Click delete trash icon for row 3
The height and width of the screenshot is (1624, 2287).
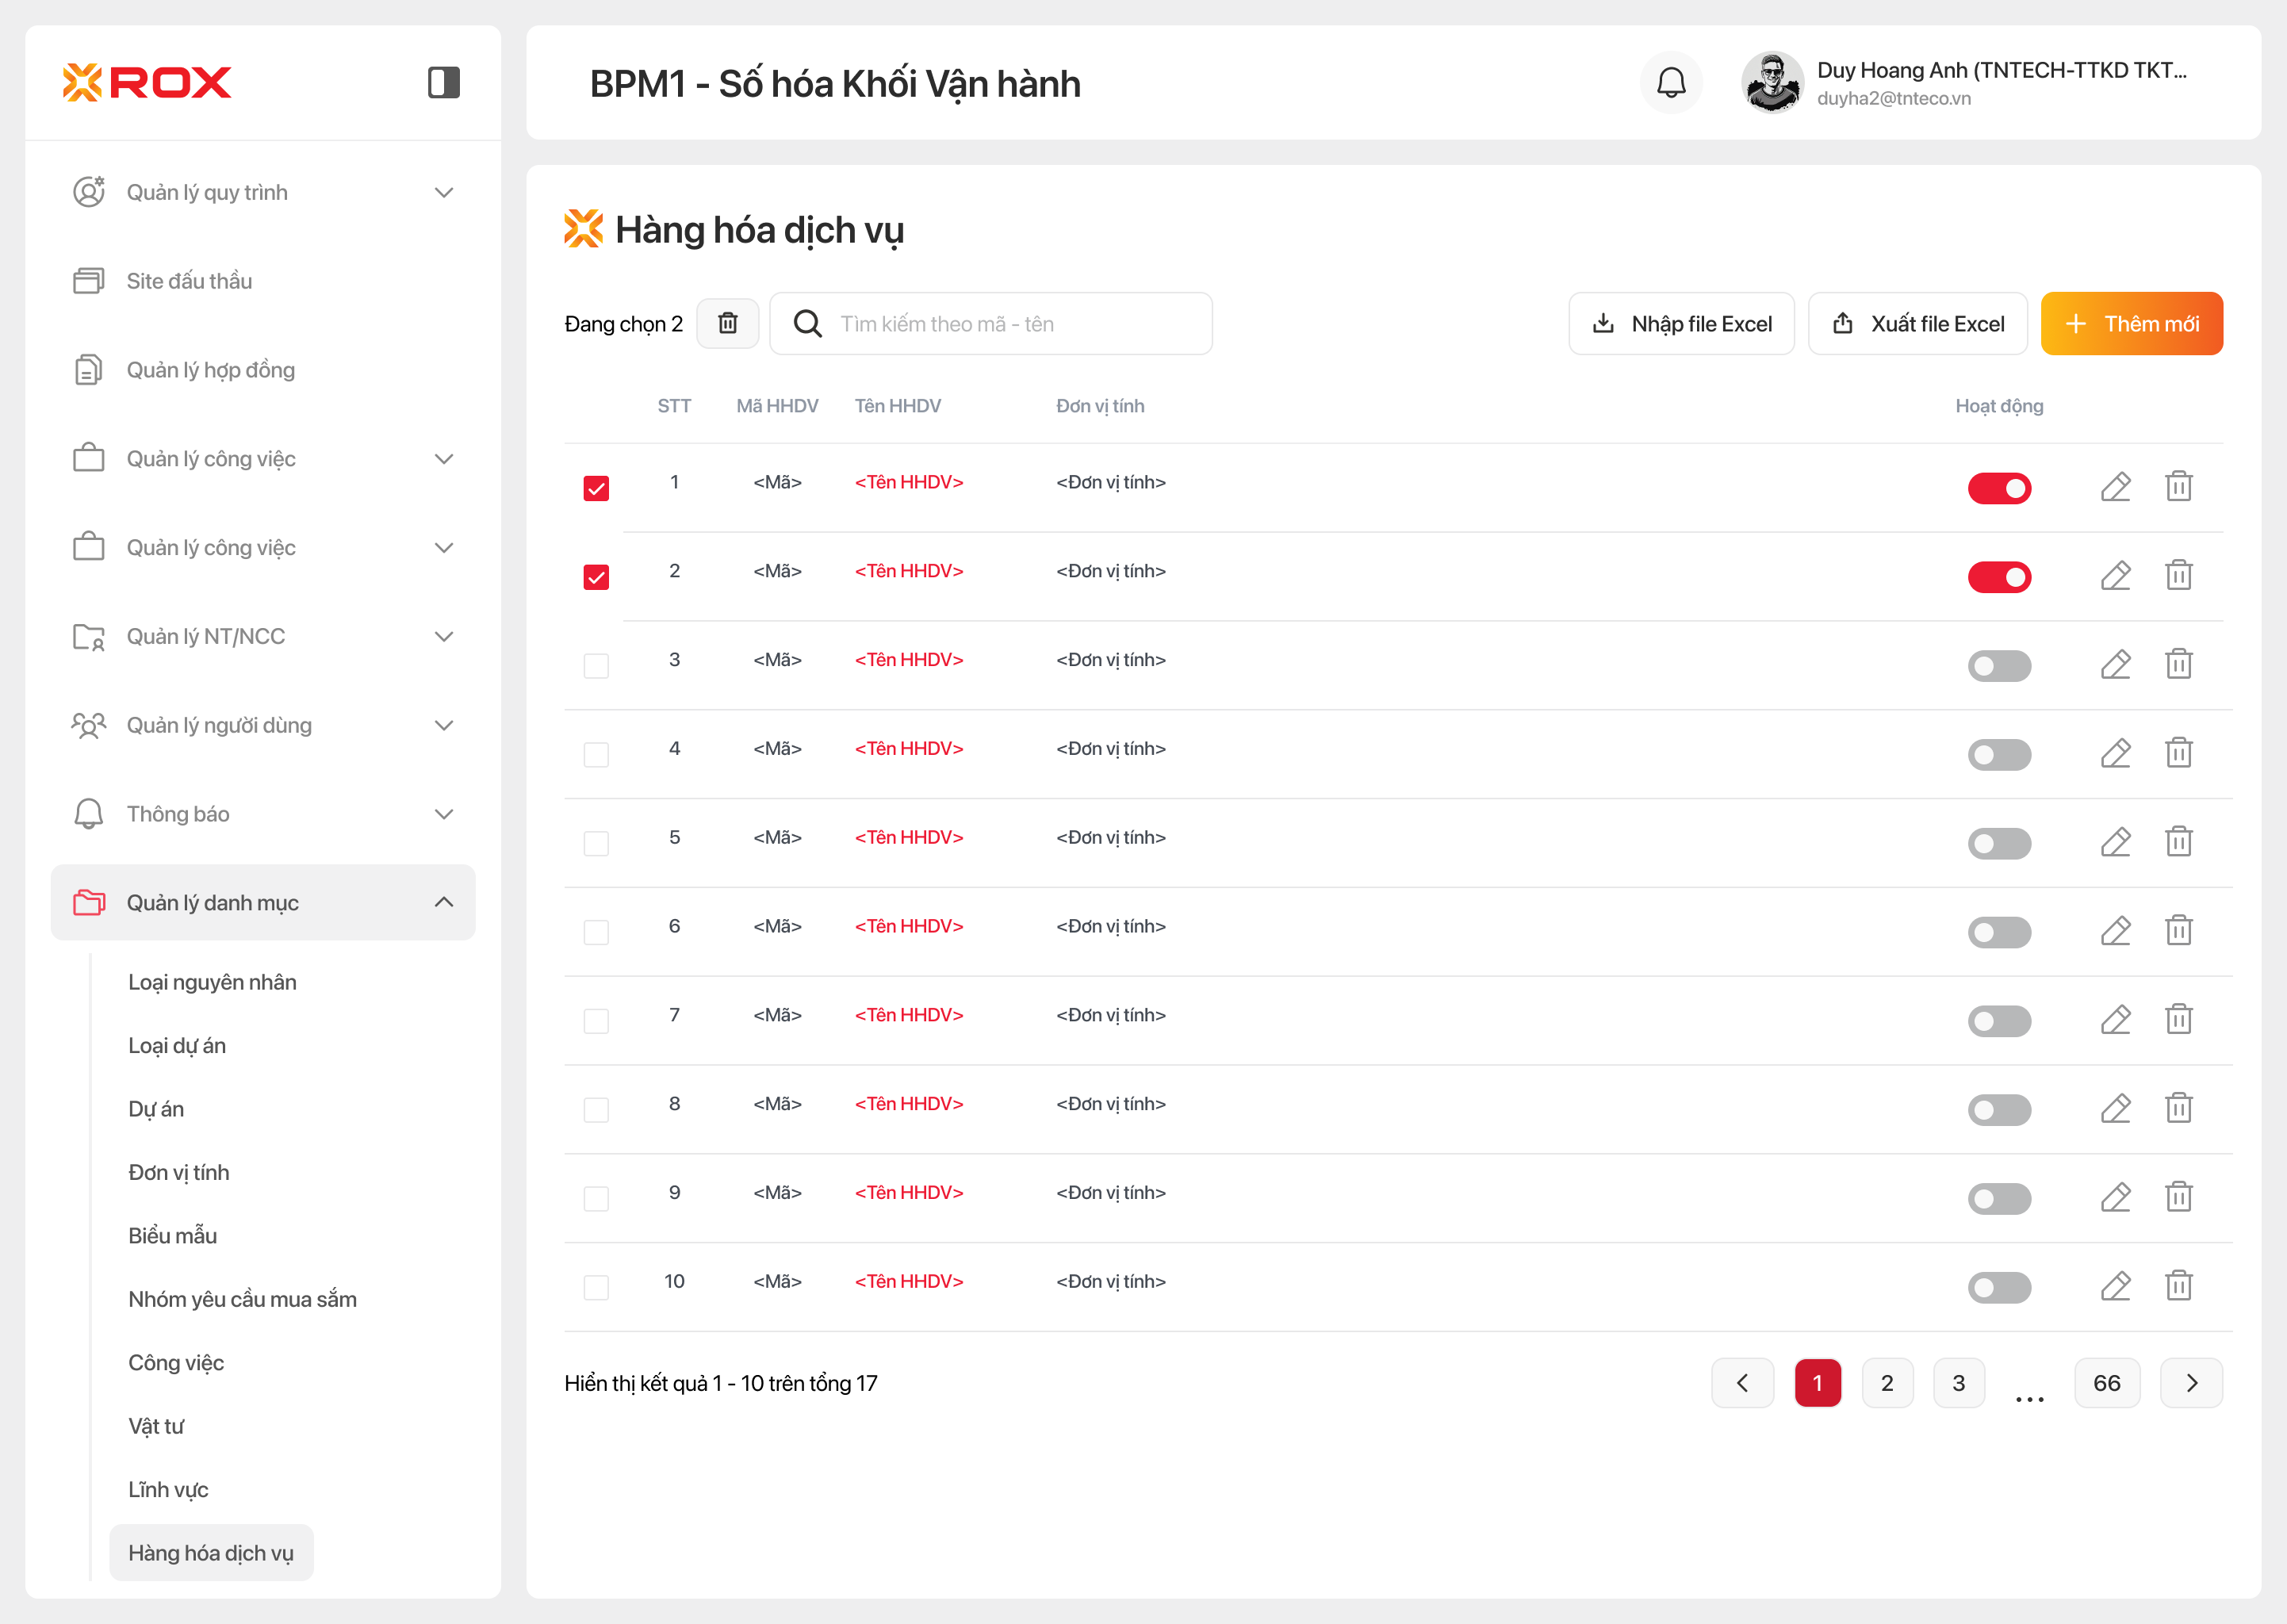tap(2178, 664)
